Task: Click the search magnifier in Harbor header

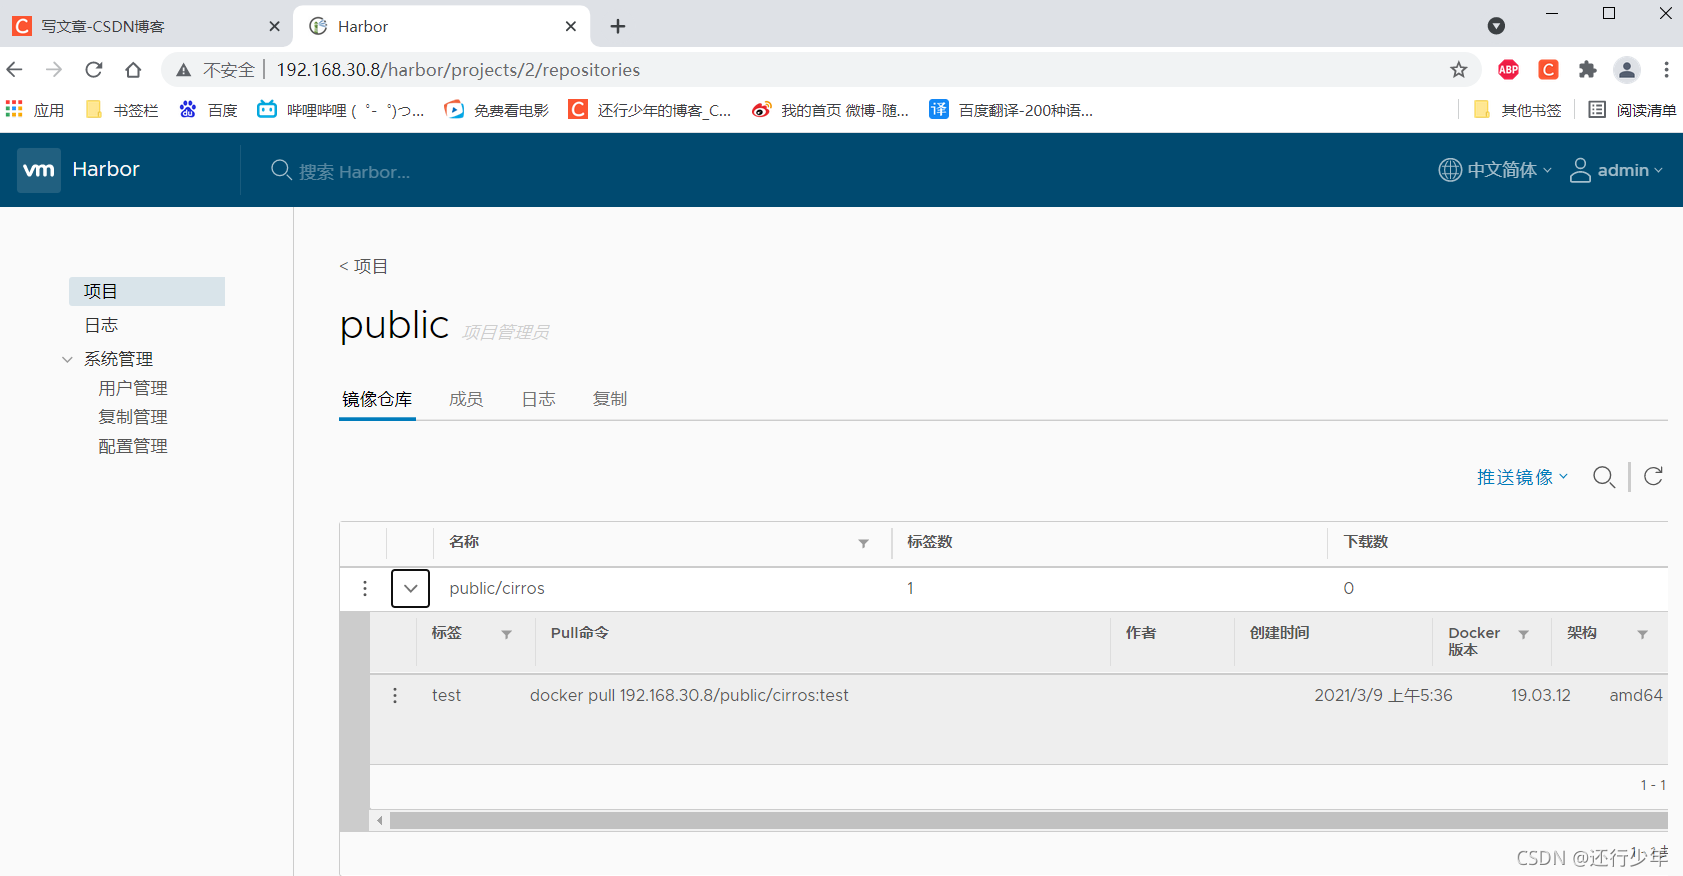Action: coord(281,170)
